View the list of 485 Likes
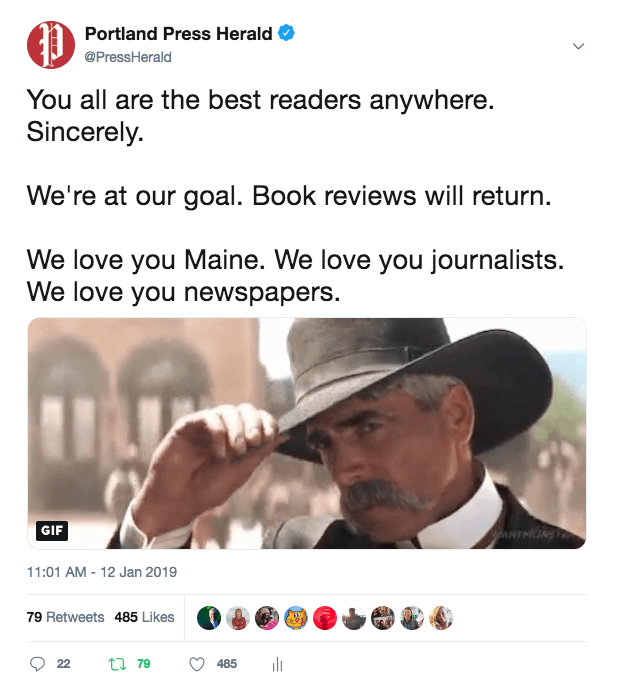This screenshot has height=692, width=618. 144,617
